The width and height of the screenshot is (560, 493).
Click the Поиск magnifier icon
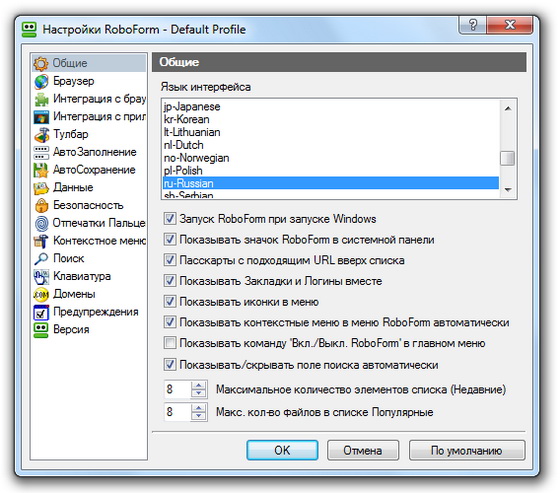click(41, 259)
